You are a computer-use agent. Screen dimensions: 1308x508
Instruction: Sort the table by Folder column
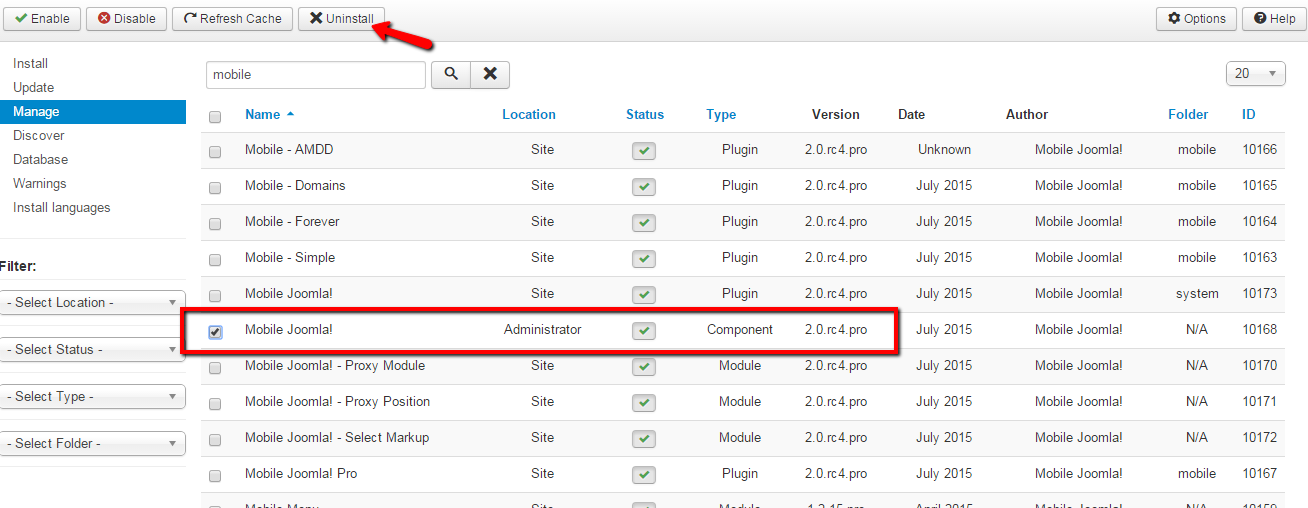click(1188, 114)
